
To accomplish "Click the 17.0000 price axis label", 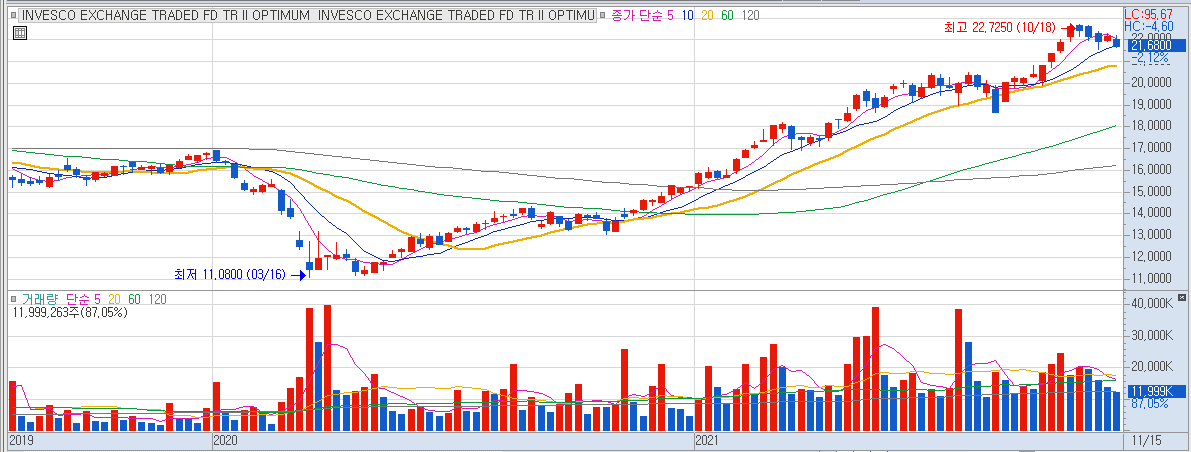I will [1154, 148].
